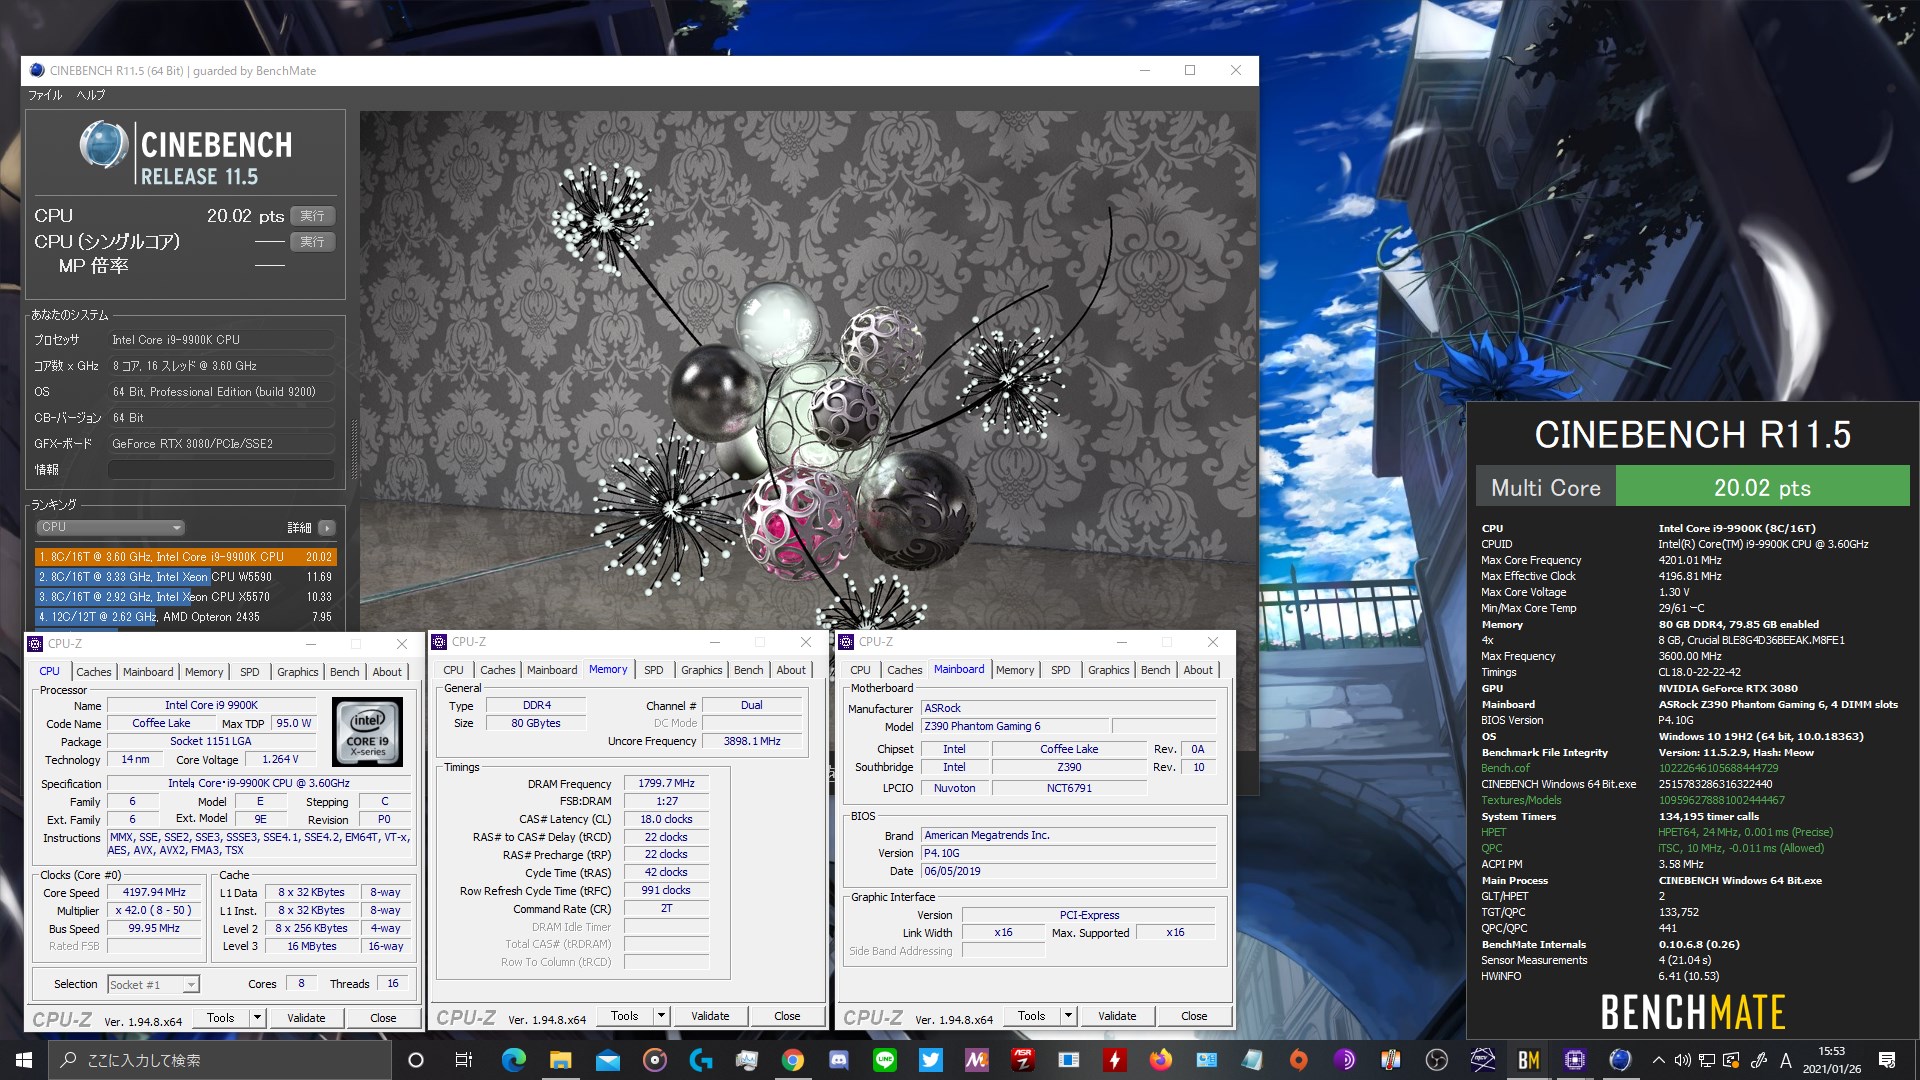The width and height of the screenshot is (1920, 1080).
Task: Click Validate in middle CPU-Z window
Action: point(710,1016)
